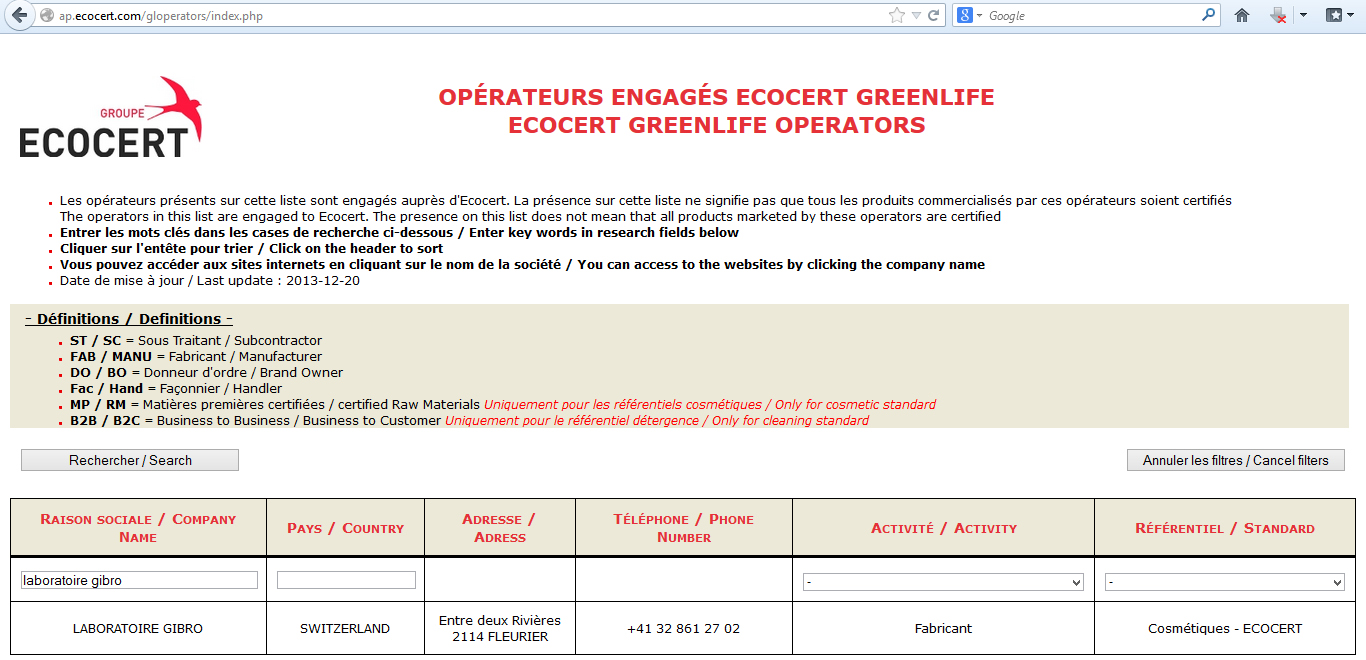Click the magnifier icon in Google search box
The width and height of the screenshot is (1366, 660).
click(1209, 16)
